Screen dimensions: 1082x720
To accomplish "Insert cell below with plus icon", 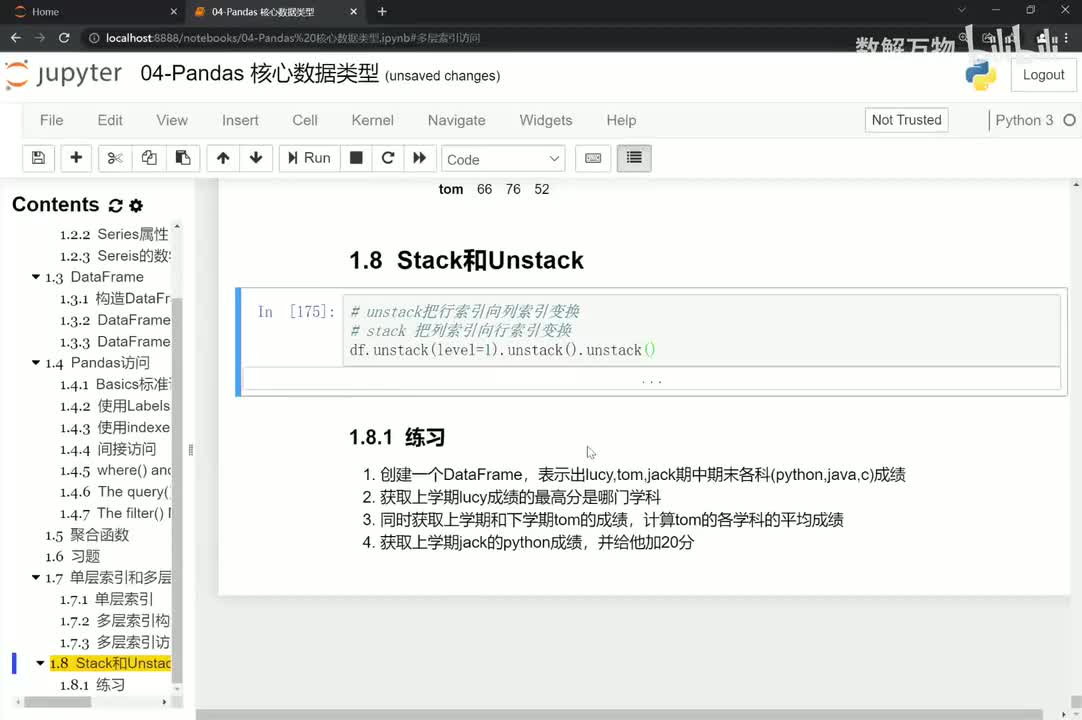I will click(x=76, y=158).
